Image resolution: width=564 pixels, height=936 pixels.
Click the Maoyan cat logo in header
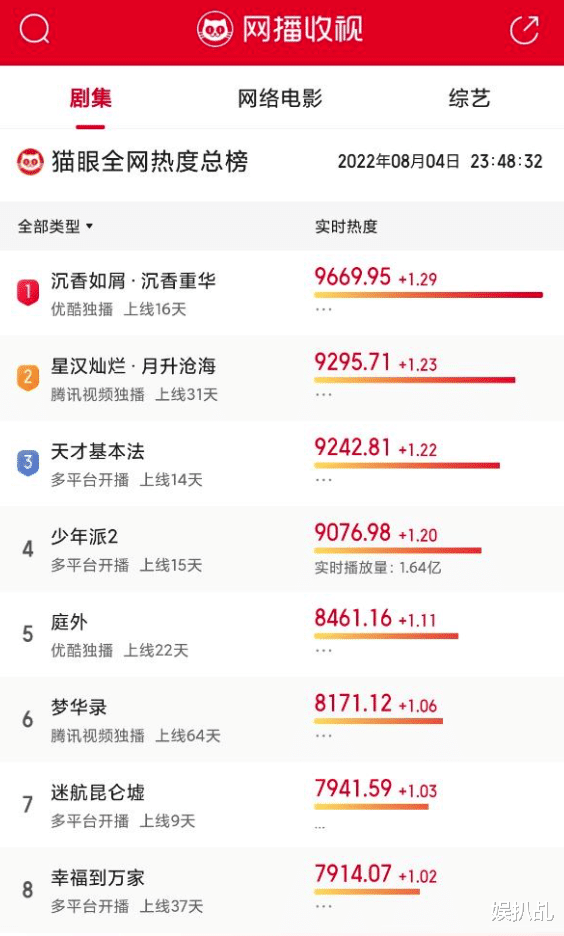215,29
